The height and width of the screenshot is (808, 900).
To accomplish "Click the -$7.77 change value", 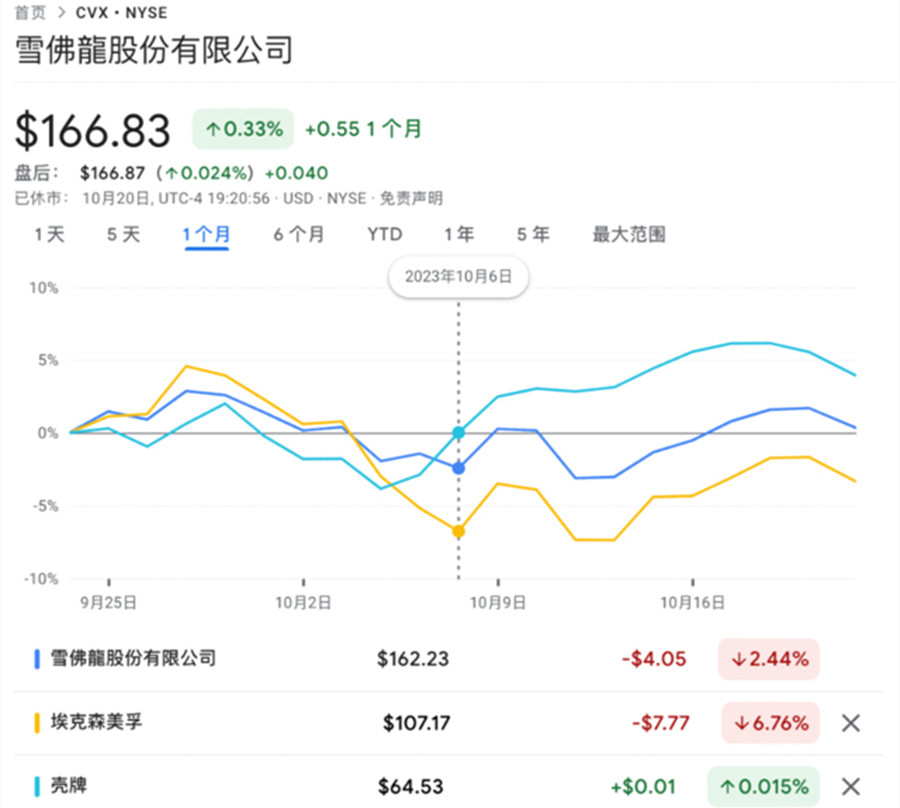I will click(661, 722).
